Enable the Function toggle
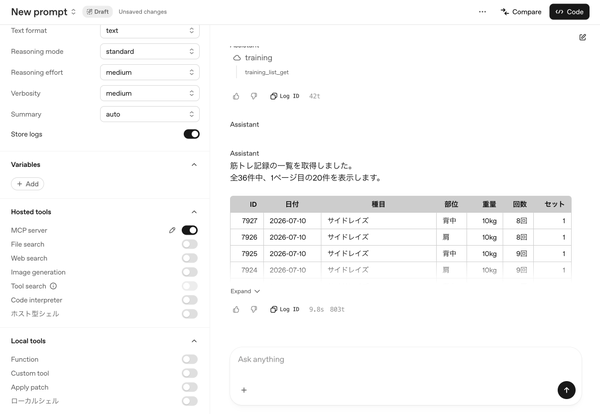Viewport: 600px width, 414px height. point(189,359)
